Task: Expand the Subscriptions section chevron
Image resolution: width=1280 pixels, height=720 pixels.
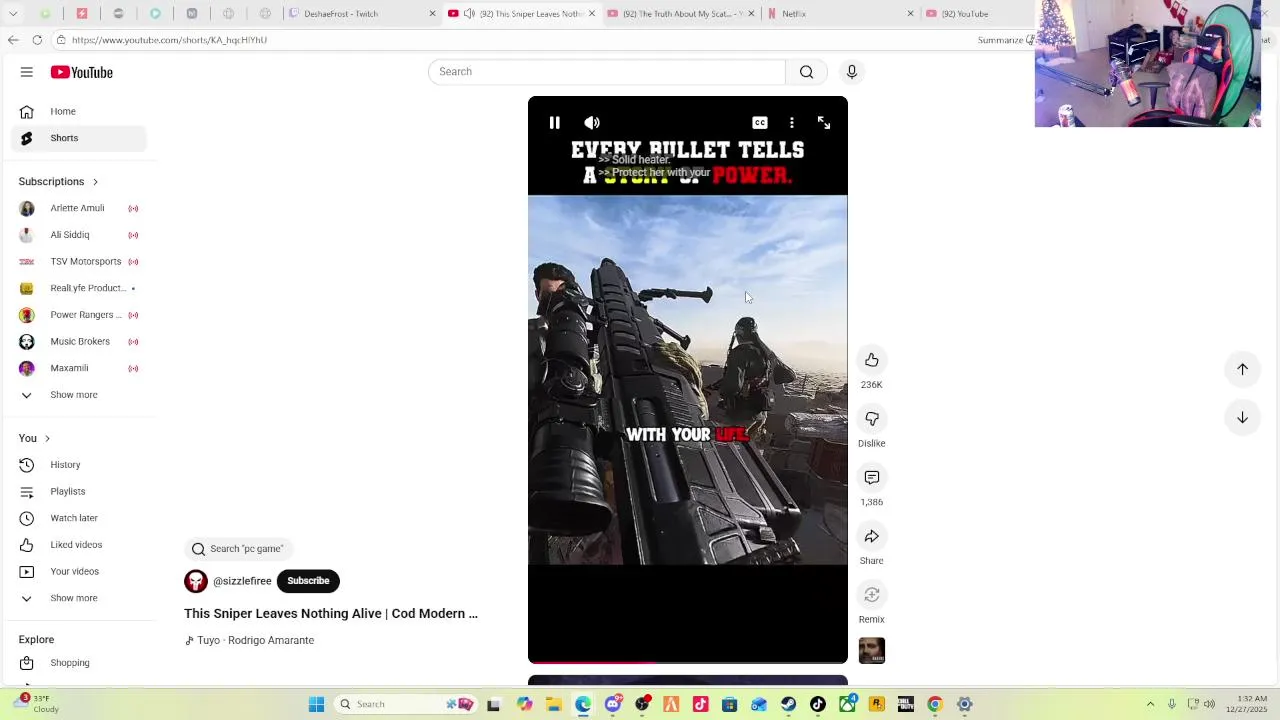Action: (x=95, y=182)
